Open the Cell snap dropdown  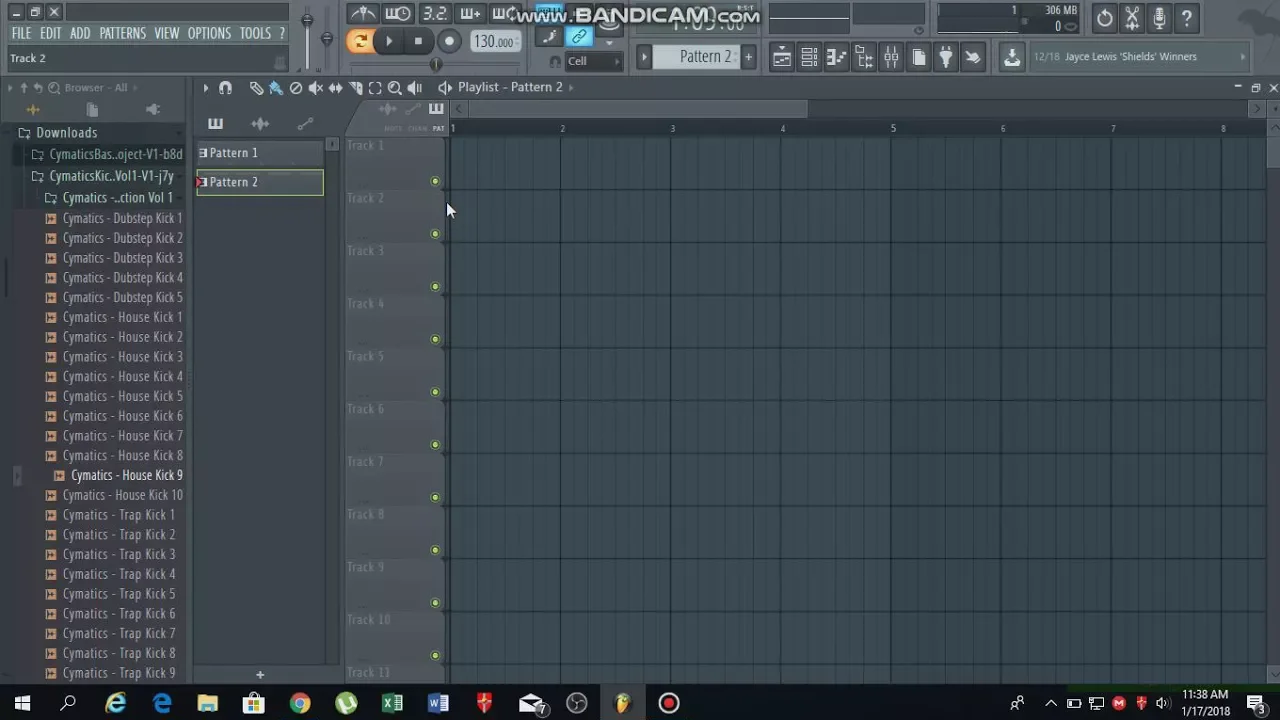[592, 61]
